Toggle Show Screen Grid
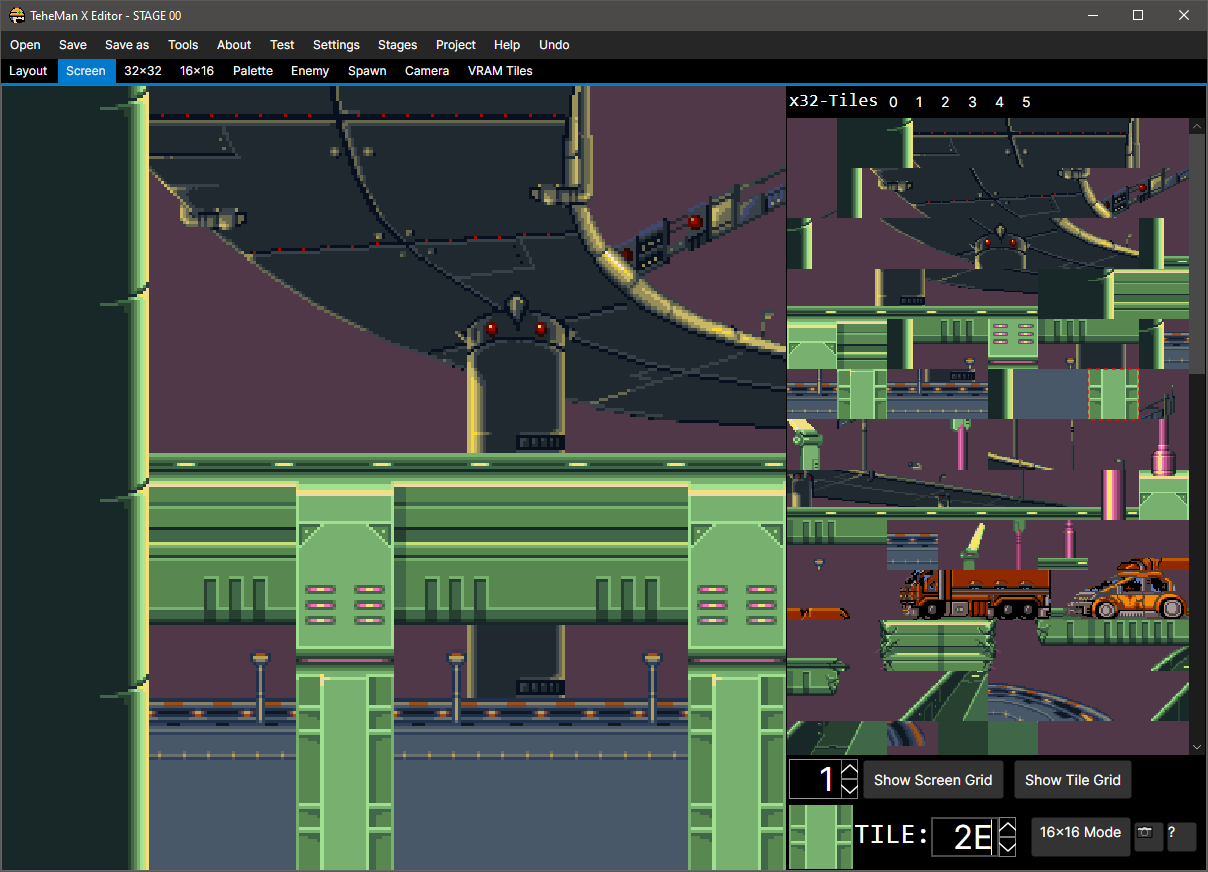Viewport: 1208px width, 872px height. click(x=932, y=780)
